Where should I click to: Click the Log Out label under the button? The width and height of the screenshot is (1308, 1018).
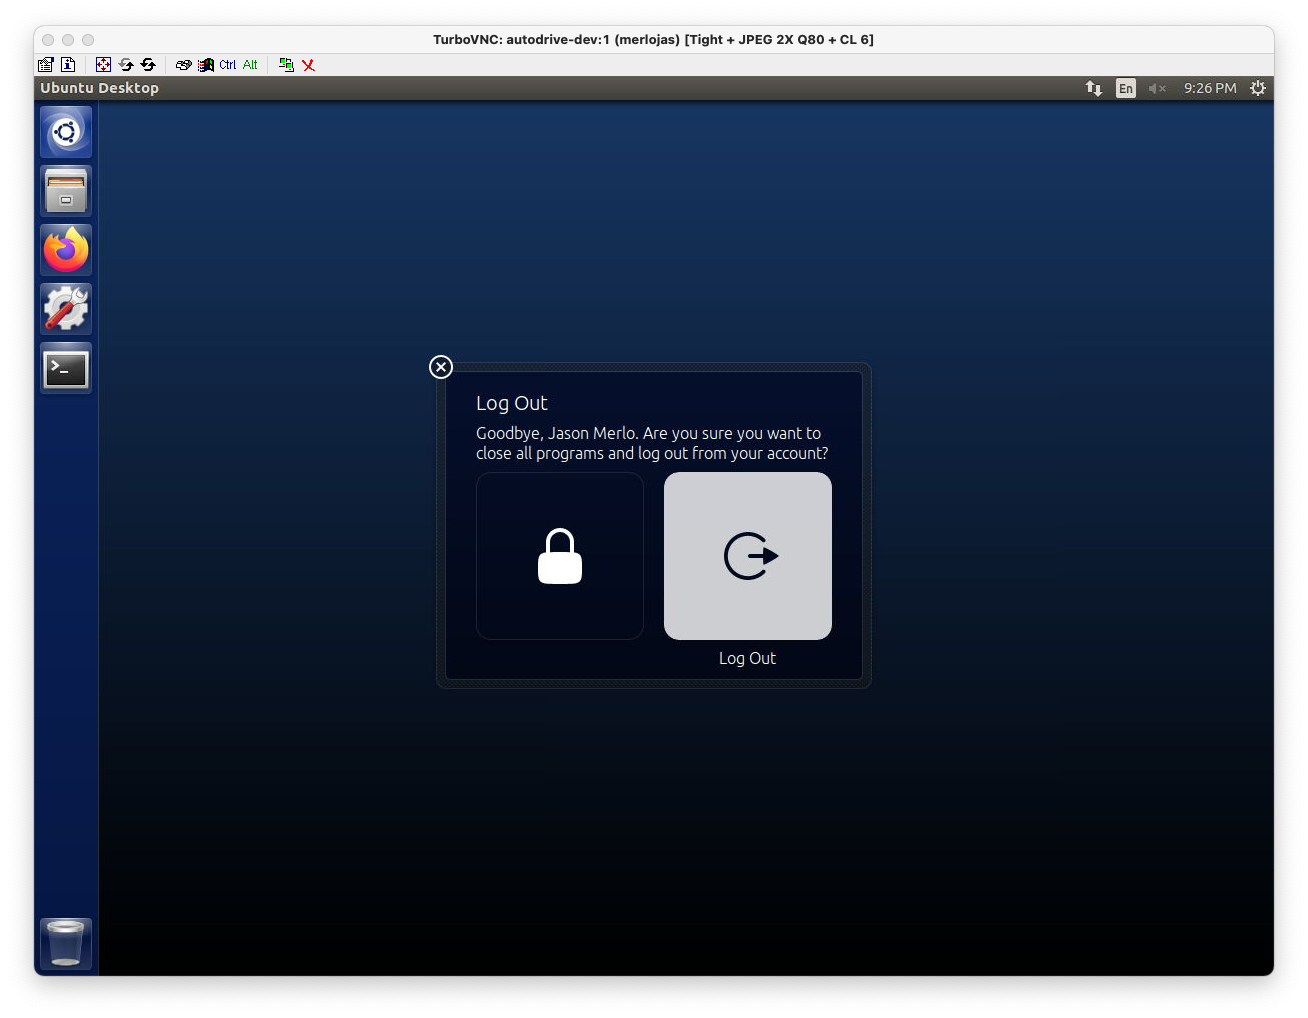pos(747,658)
